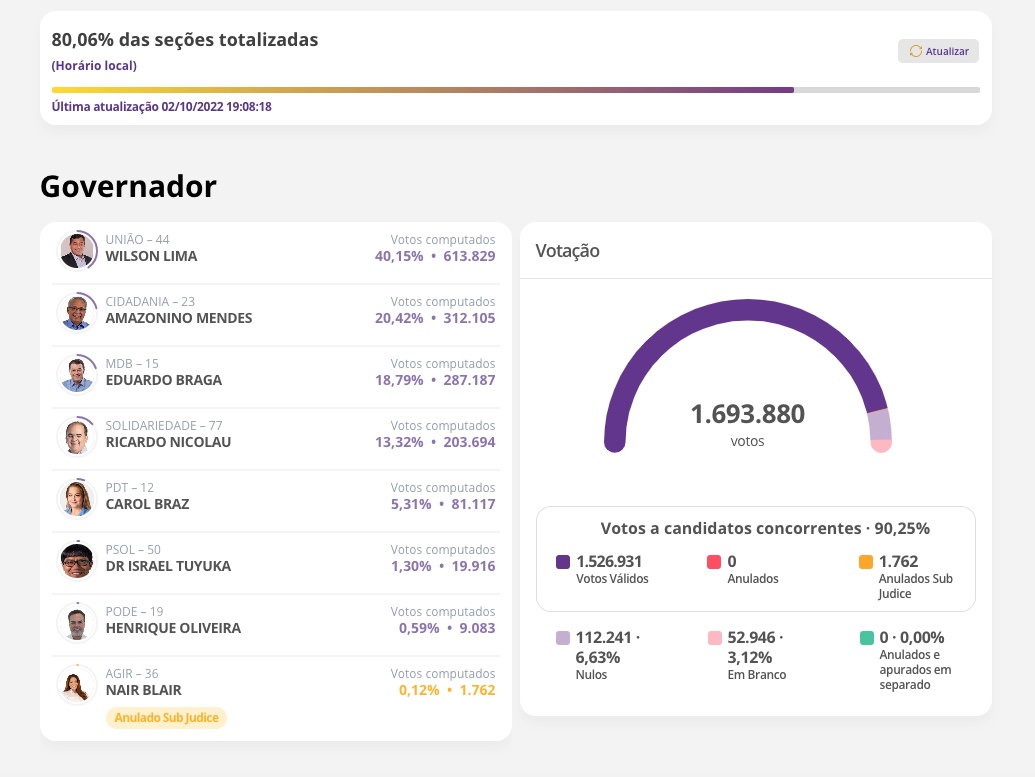The image size is (1035, 777).
Task: Click the refresh icon inside Atualizar
Action: [x=915, y=51]
